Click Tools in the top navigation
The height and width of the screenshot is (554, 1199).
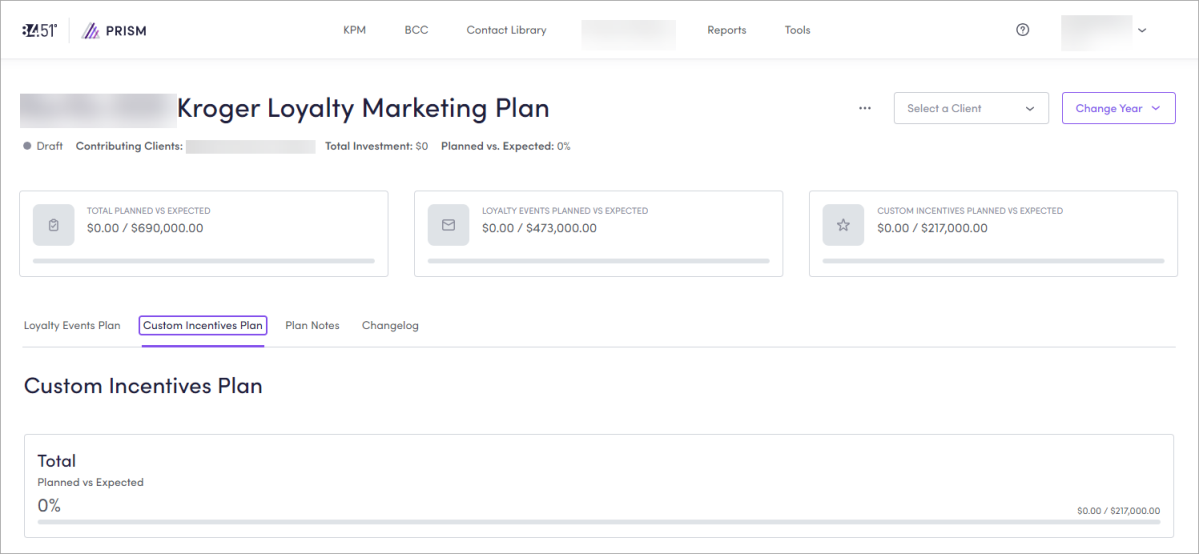coord(797,30)
